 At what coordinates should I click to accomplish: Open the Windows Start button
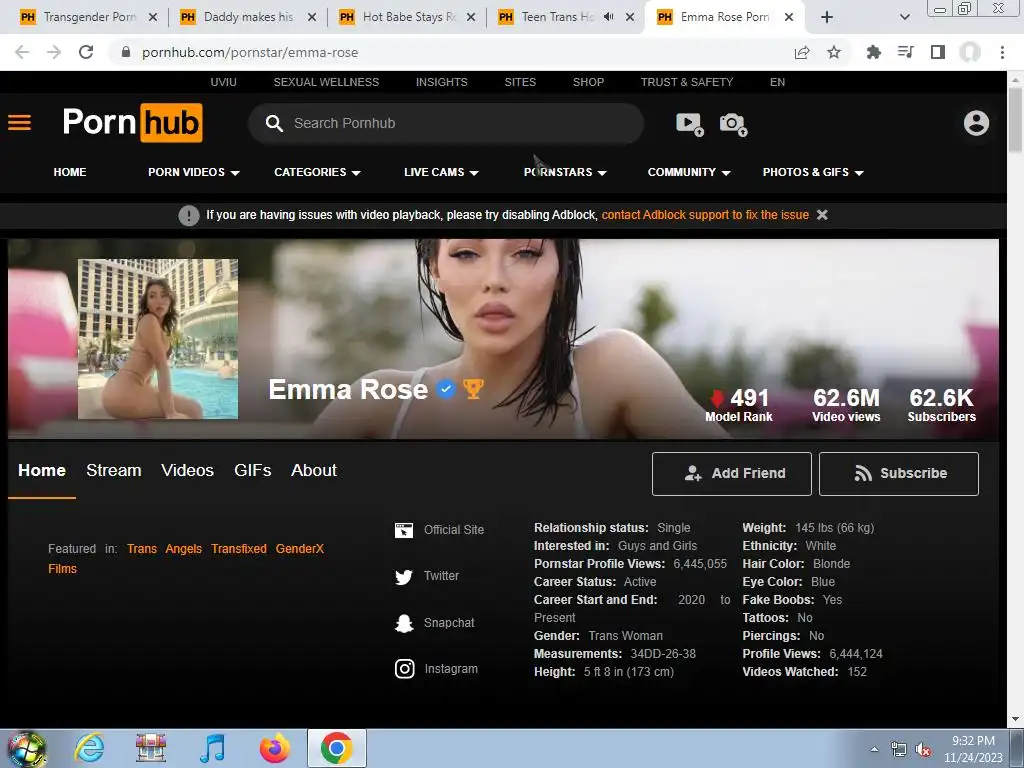pyautogui.click(x=27, y=749)
